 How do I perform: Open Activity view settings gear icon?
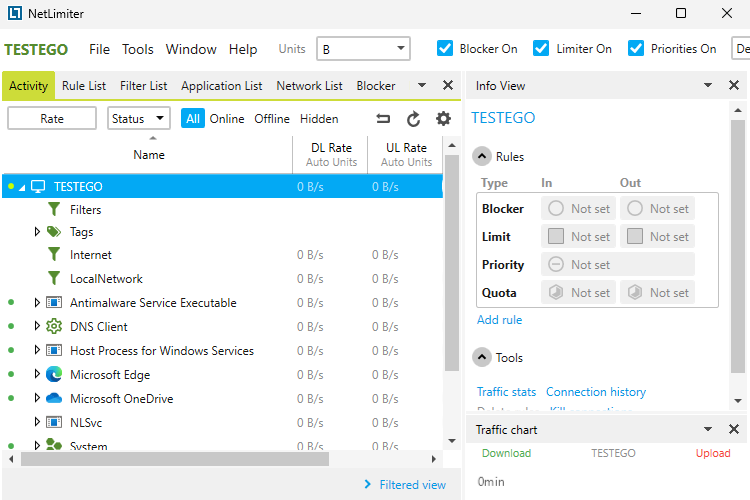(x=443, y=119)
